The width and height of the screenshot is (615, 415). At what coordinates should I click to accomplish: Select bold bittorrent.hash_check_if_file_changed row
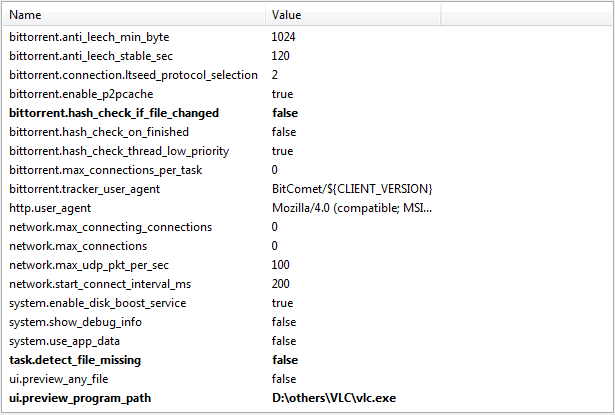point(113,113)
